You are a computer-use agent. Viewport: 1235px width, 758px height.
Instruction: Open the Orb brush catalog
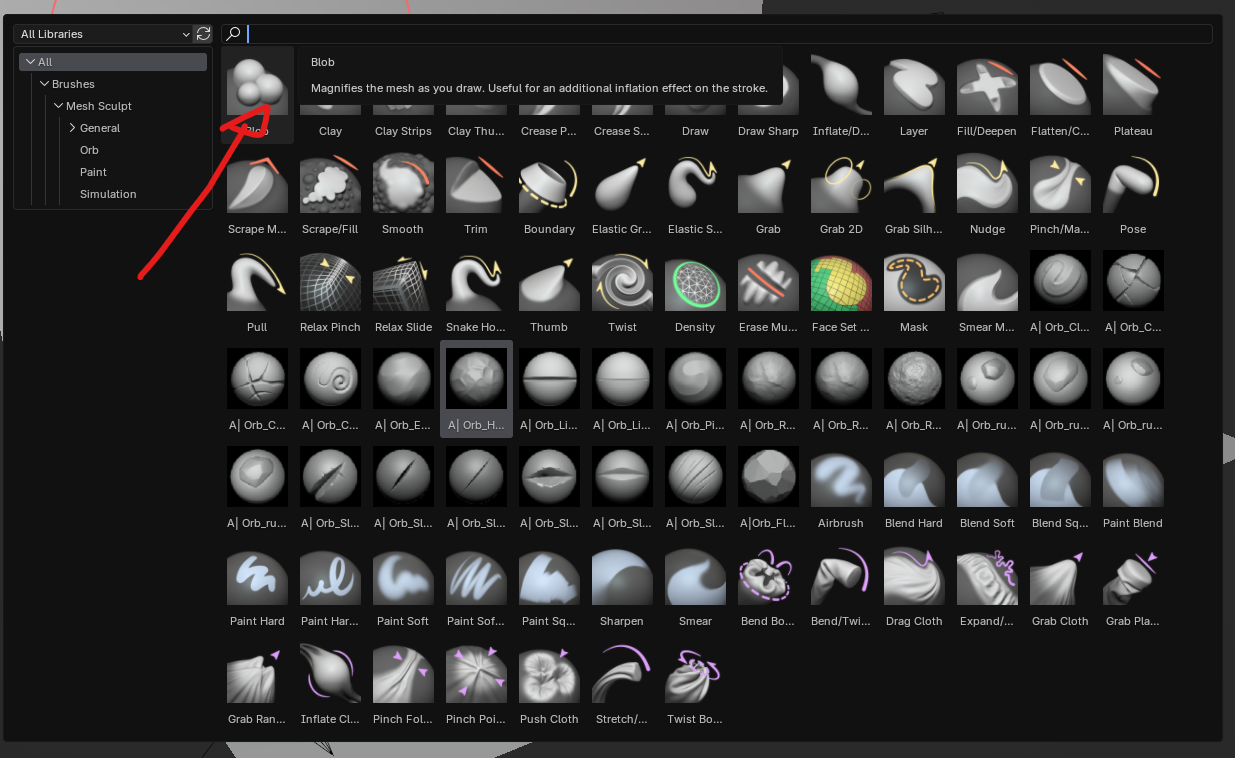pyautogui.click(x=89, y=150)
